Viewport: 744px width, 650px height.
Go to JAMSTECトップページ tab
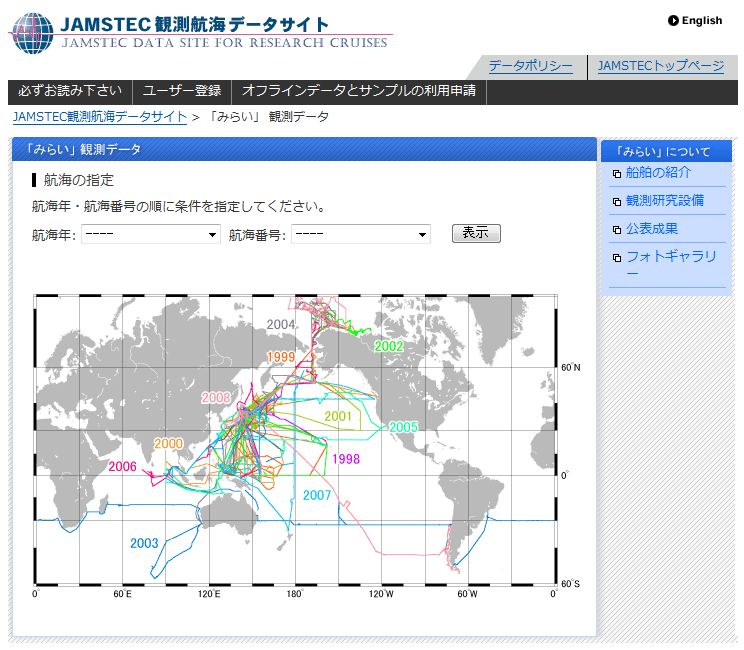(660, 67)
